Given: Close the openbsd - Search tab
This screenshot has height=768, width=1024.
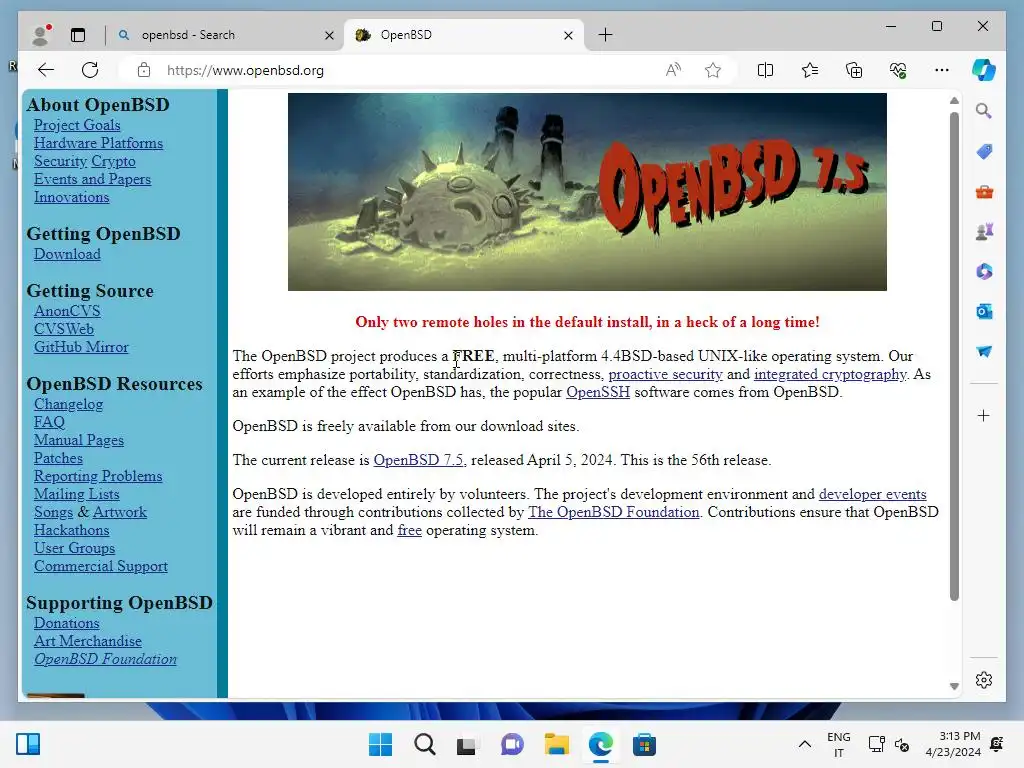Looking at the screenshot, I should point(330,35).
